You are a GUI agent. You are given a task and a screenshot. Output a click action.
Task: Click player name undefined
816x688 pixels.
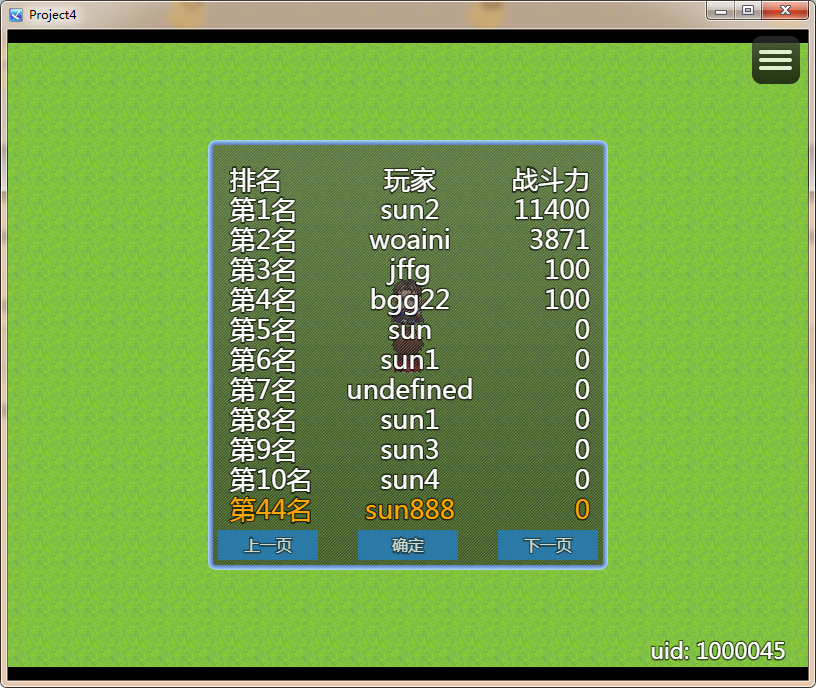410,390
